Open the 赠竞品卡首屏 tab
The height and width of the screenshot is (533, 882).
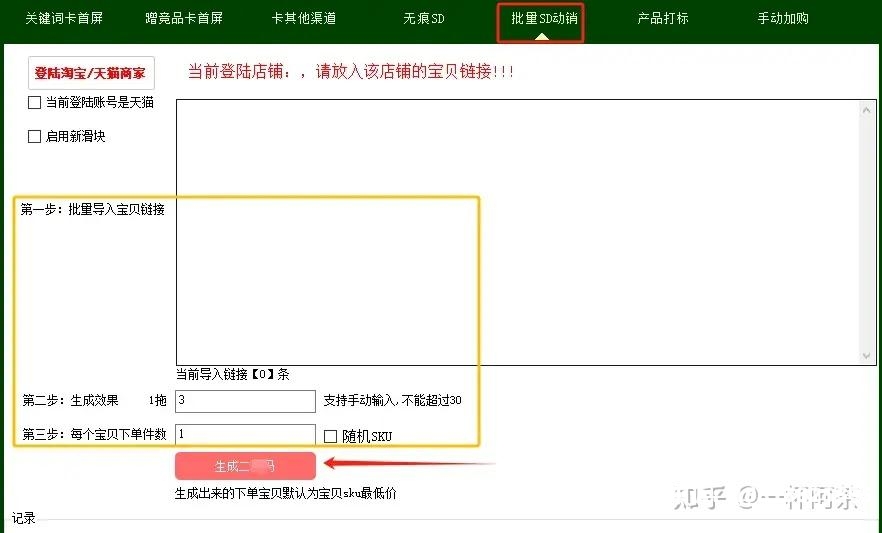tap(184, 18)
